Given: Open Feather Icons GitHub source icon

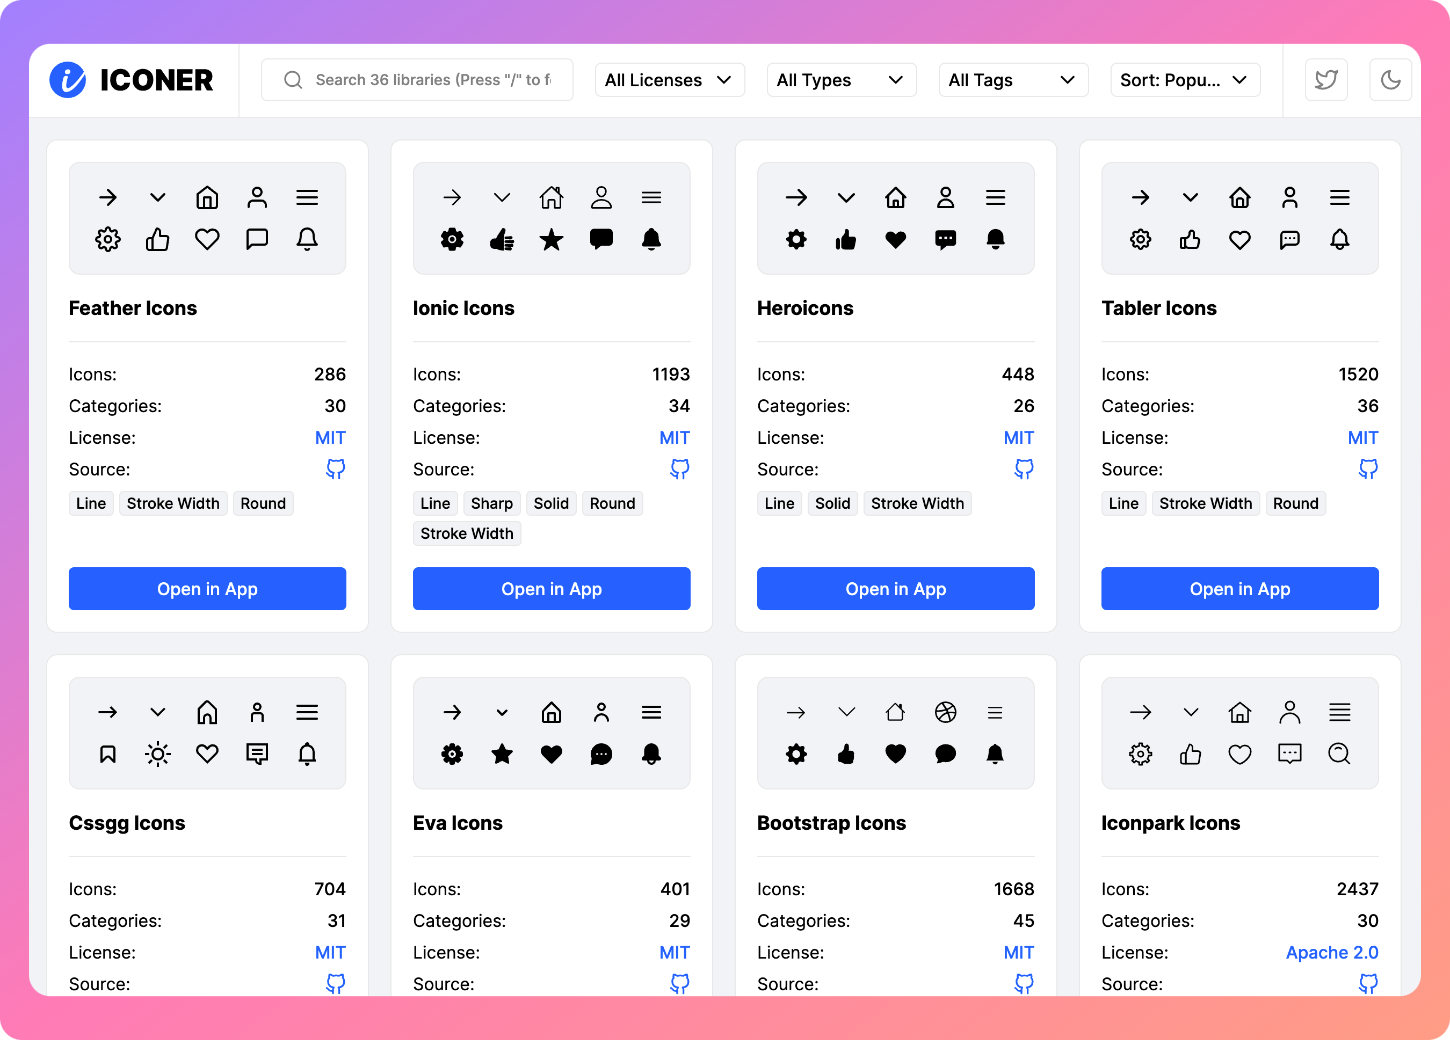Looking at the screenshot, I should click(336, 469).
